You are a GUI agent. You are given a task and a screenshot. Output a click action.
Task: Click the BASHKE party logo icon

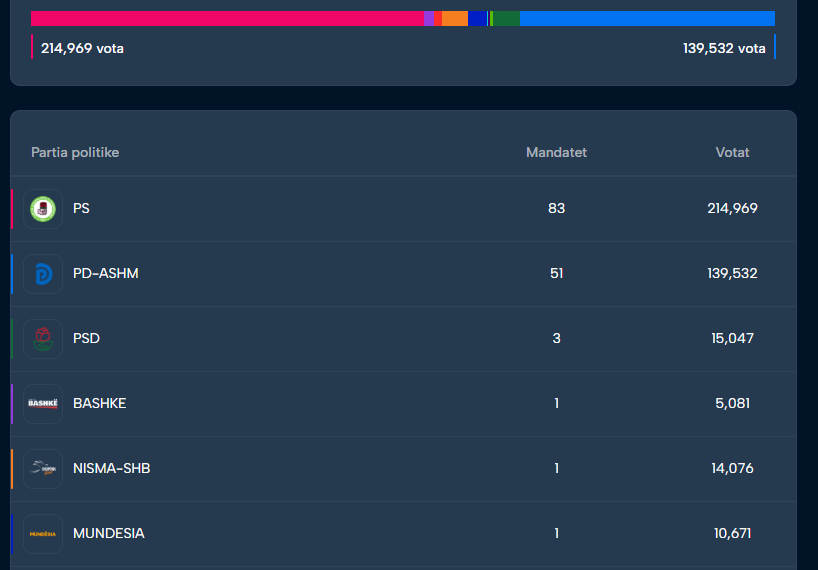pos(43,404)
